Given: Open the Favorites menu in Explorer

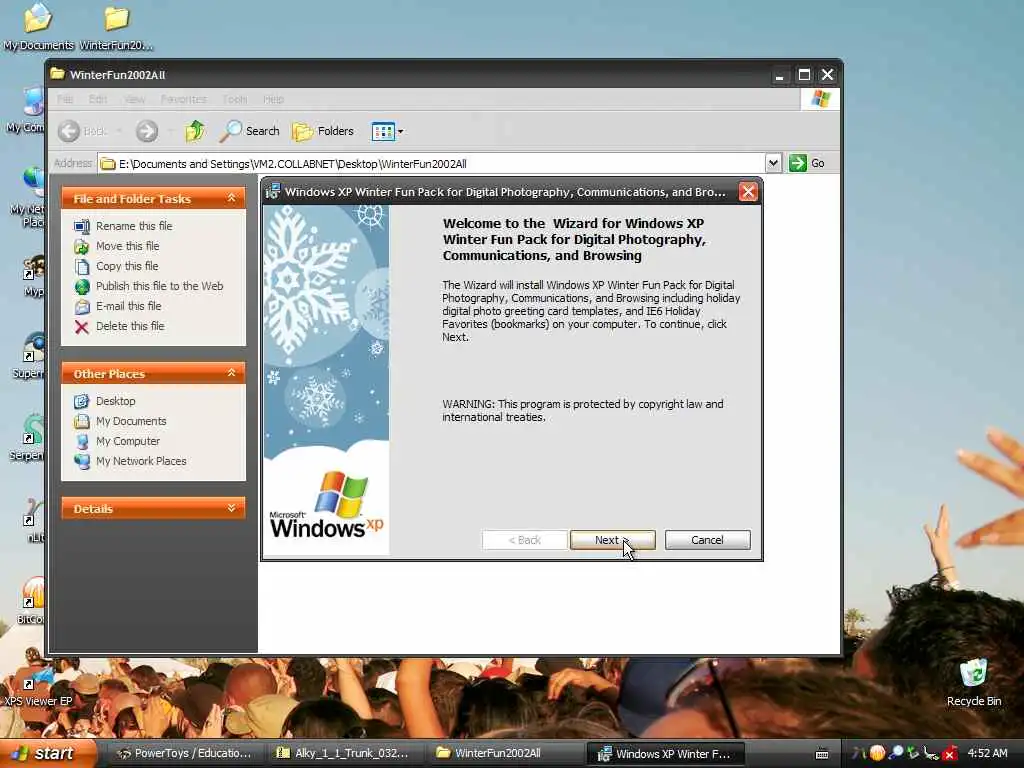Looking at the screenshot, I should coord(184,99).
